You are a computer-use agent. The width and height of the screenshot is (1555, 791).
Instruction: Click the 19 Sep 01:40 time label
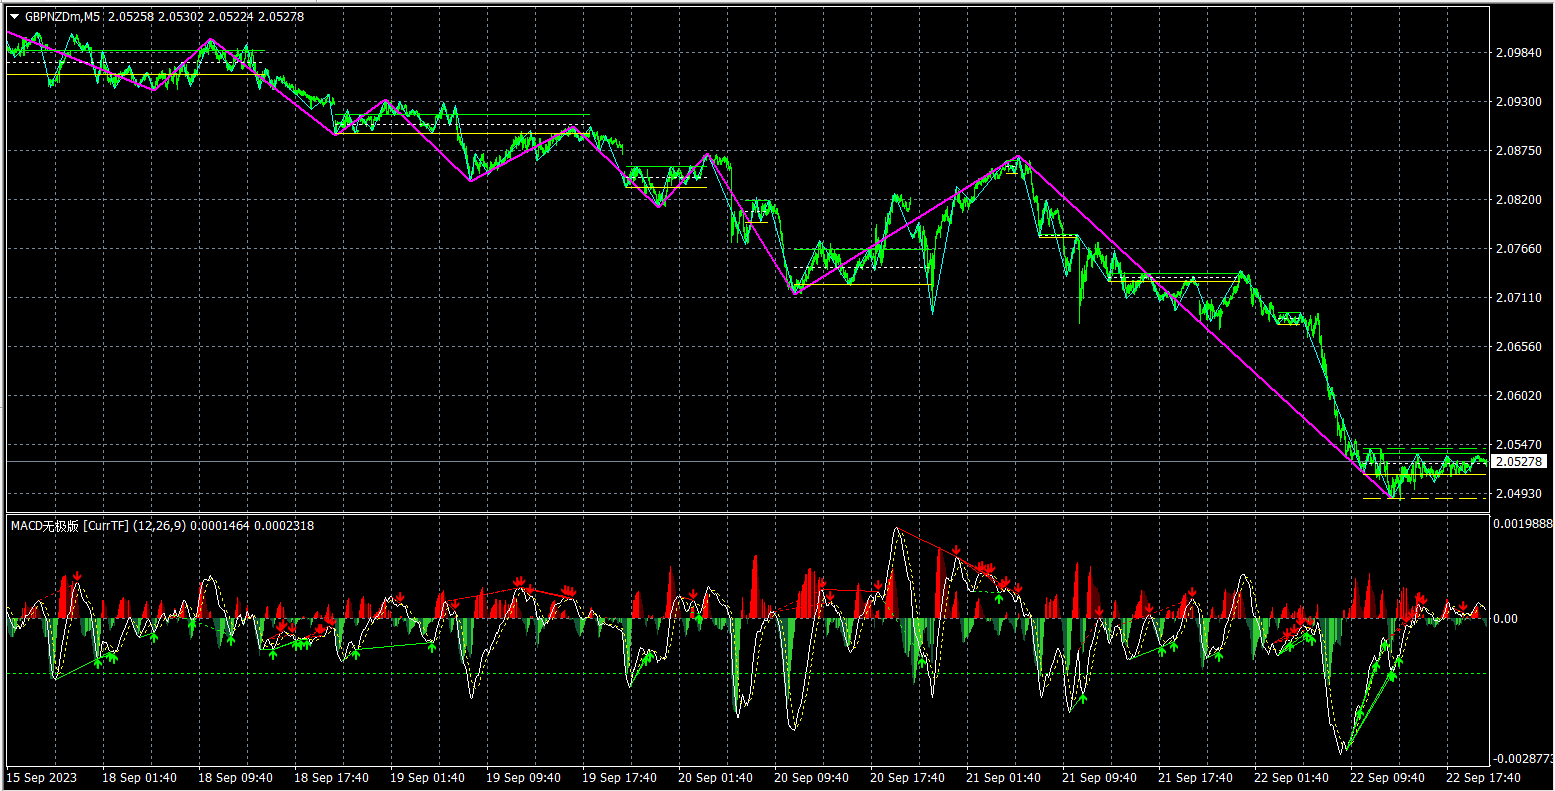[x=428, y=778]
